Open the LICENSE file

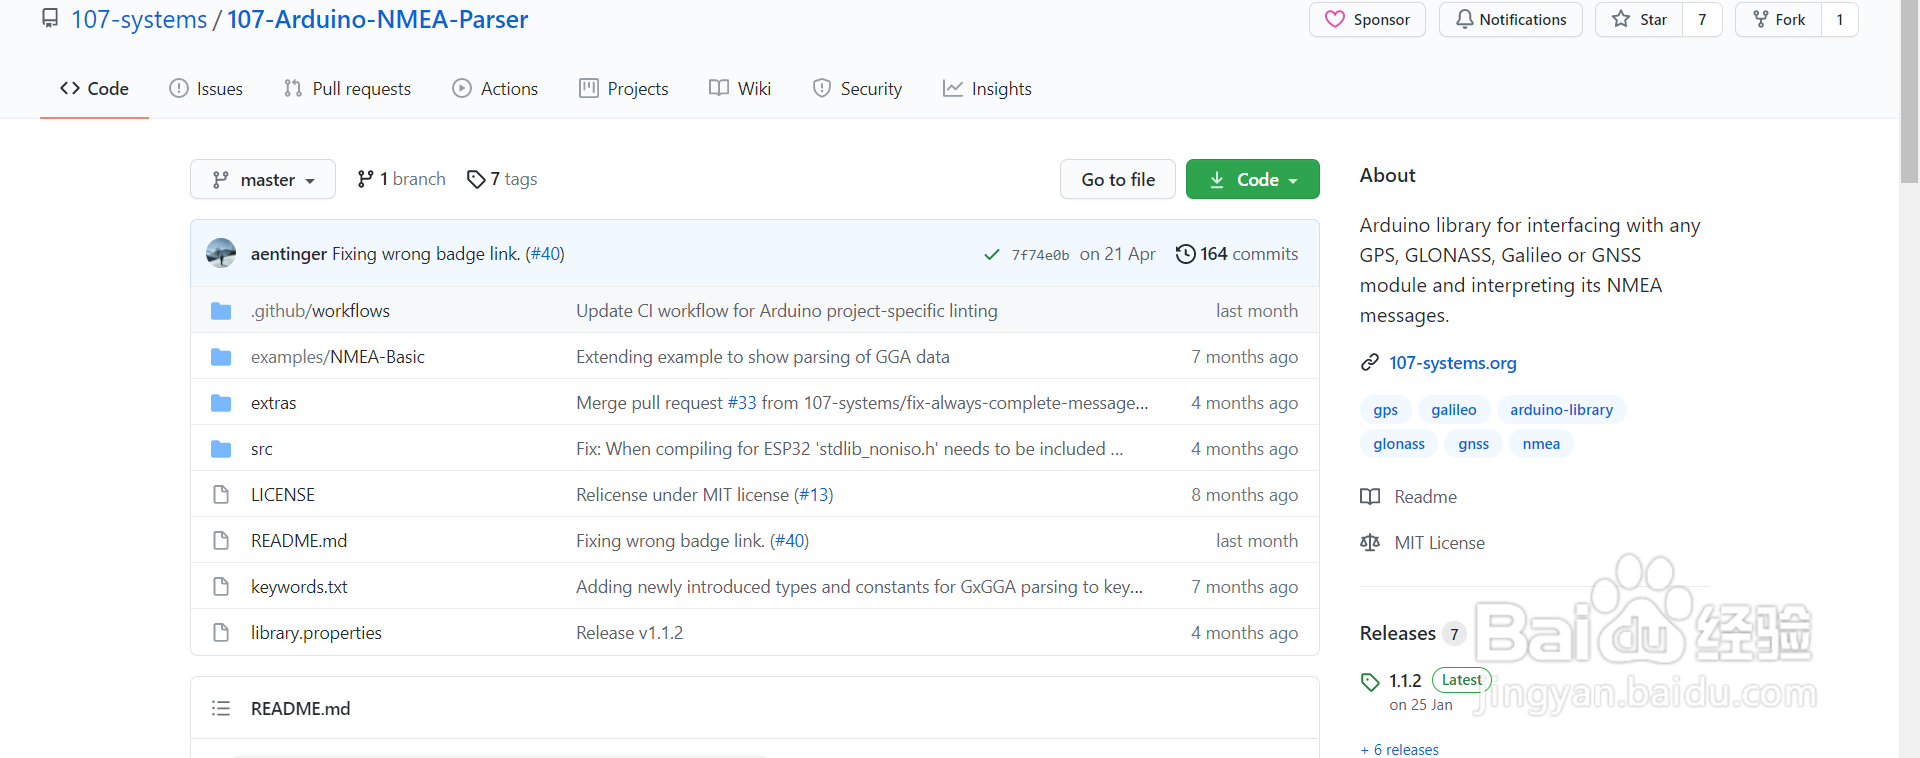[283, 495]
